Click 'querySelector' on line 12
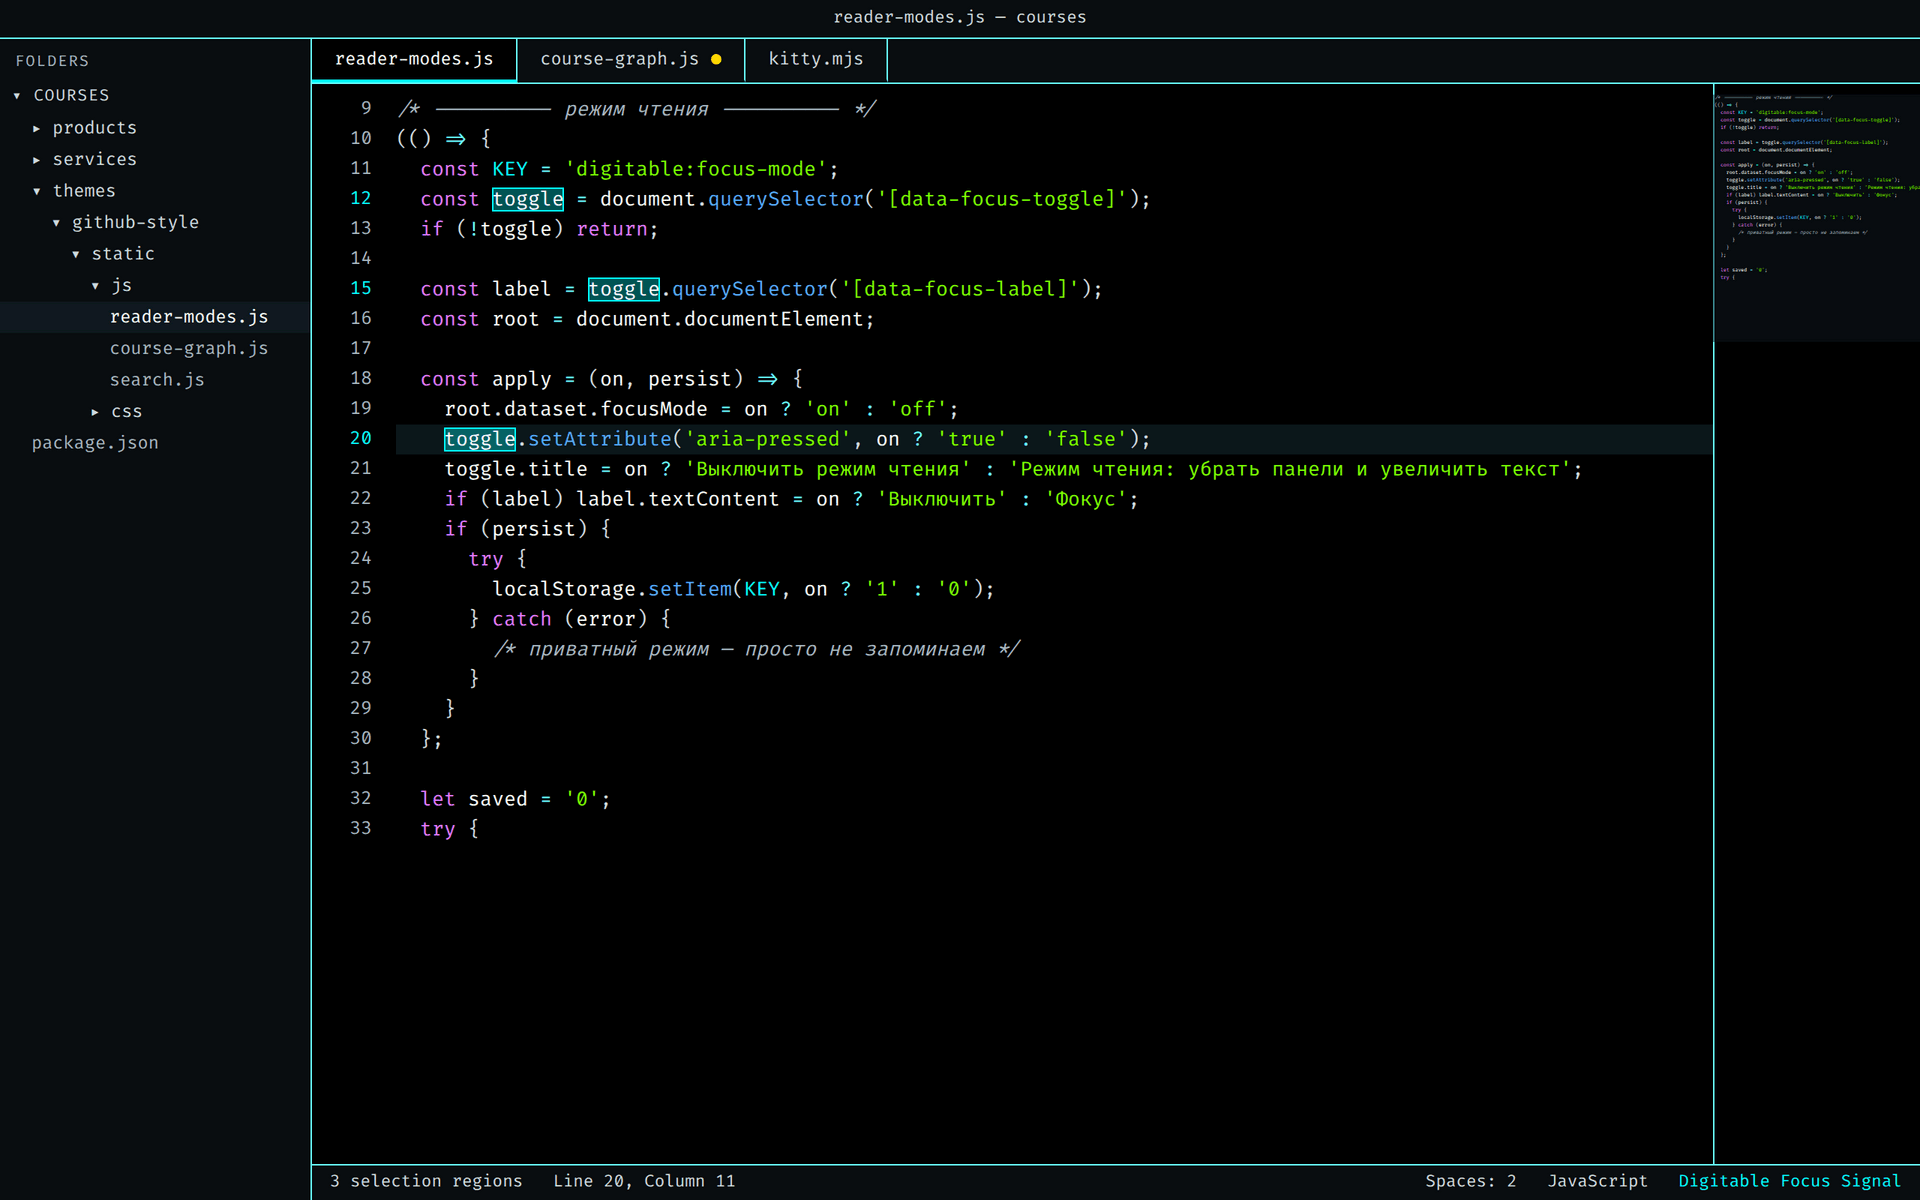1920x1200 pixels. (x=786, y=199)
